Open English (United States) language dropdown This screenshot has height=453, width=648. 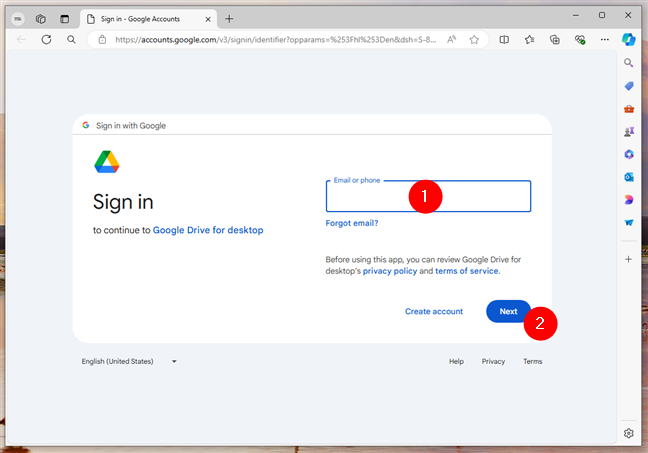click(x=129, y=361)
